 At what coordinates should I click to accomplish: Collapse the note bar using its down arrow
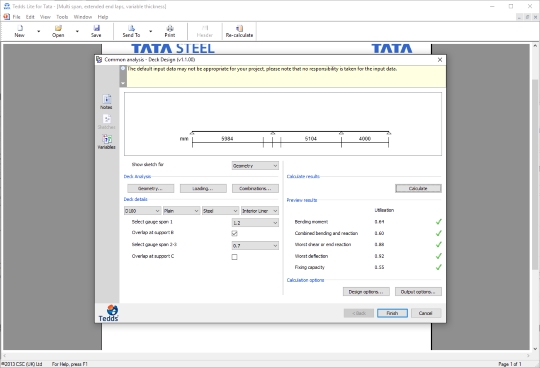pyautogui.click(x=123, y=83)
